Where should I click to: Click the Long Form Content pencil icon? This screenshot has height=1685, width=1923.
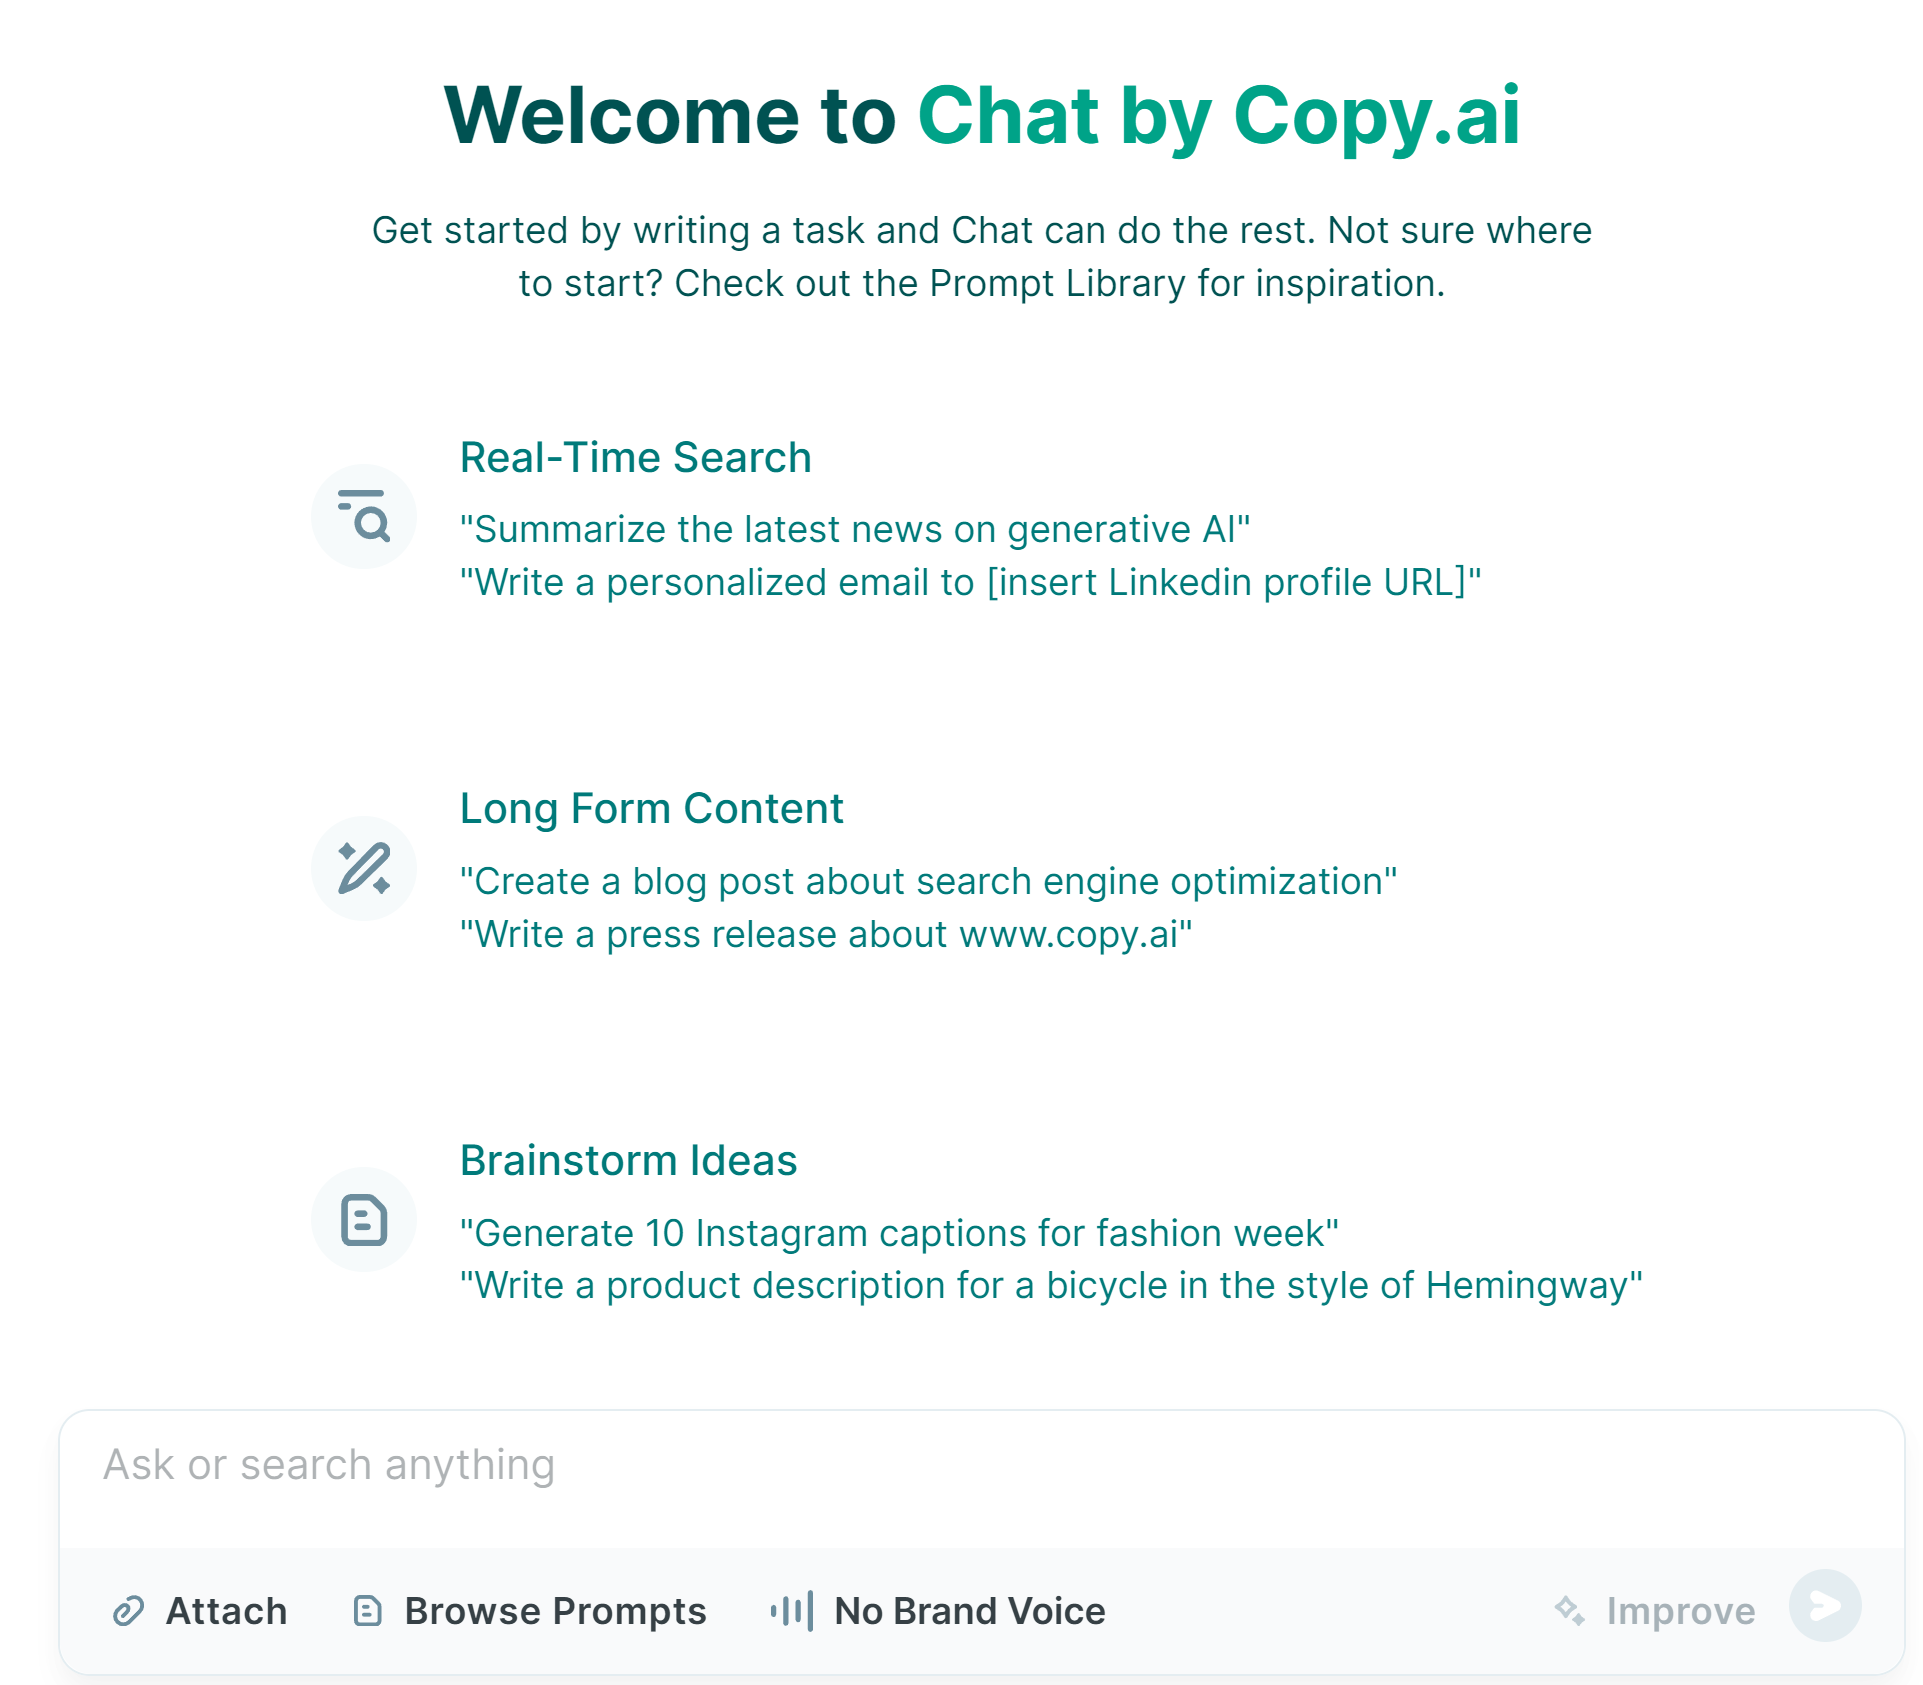(x=364, y=868)
